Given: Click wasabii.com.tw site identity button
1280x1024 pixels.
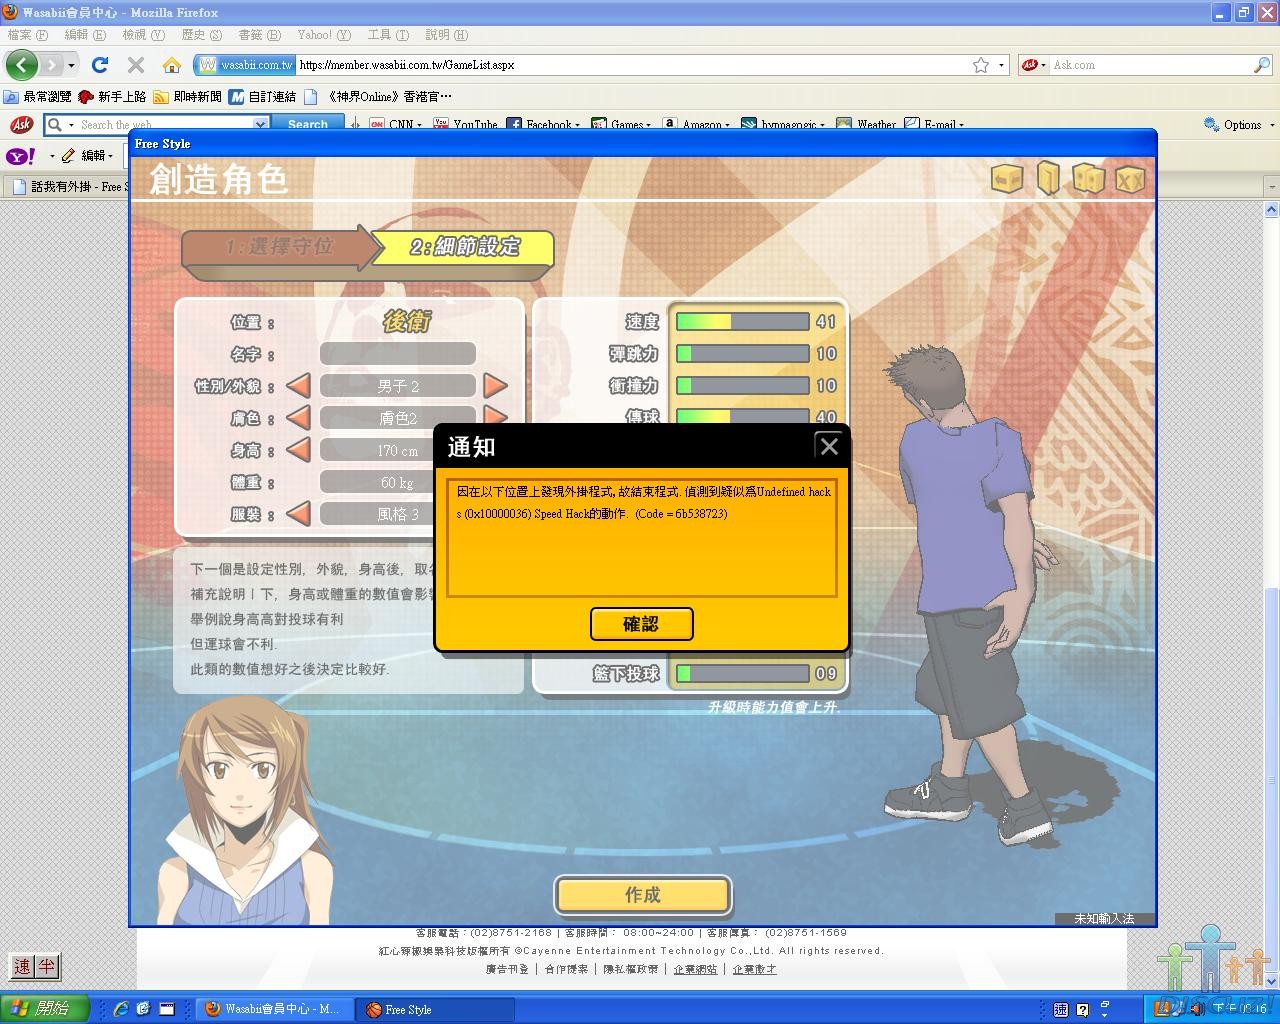Looking at the screenshot, I should click(246, 65).
